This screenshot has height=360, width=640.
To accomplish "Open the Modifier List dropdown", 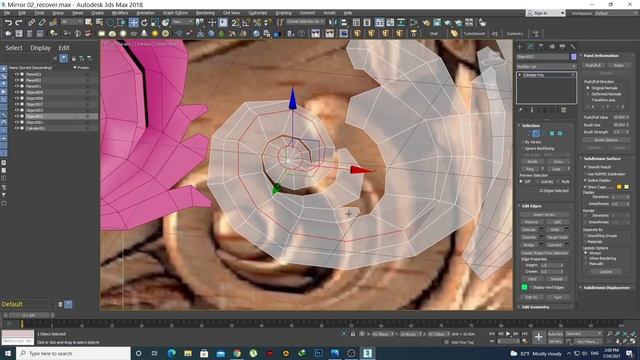I will pos(546,66).
